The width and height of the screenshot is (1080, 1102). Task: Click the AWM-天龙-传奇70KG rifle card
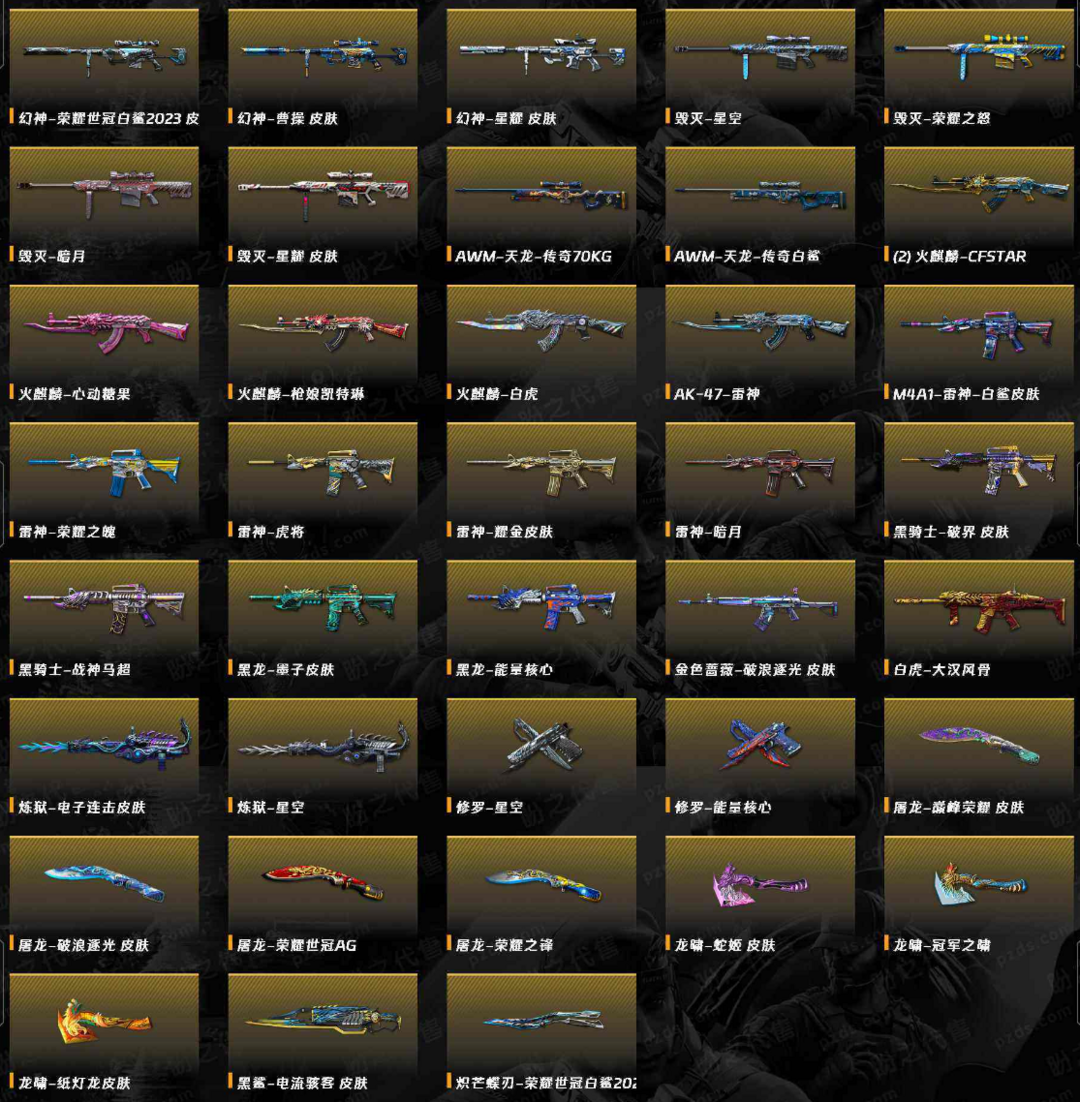(541, 206)
